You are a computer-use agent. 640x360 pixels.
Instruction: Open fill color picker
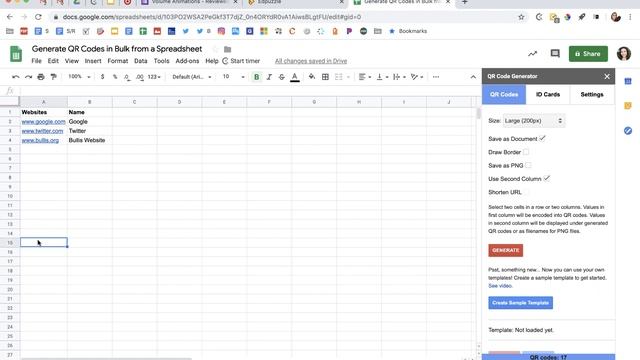(312, 77)
